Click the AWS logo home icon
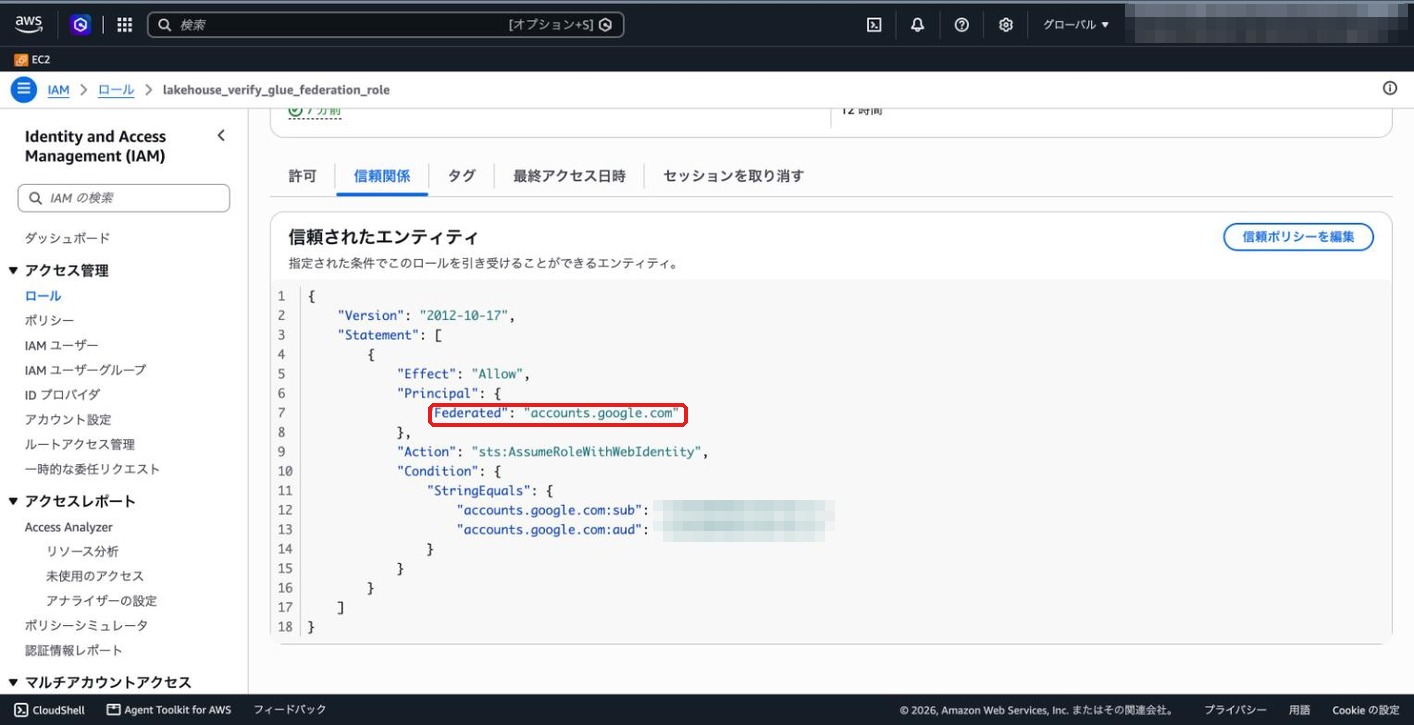The height and width of the screenshot is (725, 1414). click(29, 25)
